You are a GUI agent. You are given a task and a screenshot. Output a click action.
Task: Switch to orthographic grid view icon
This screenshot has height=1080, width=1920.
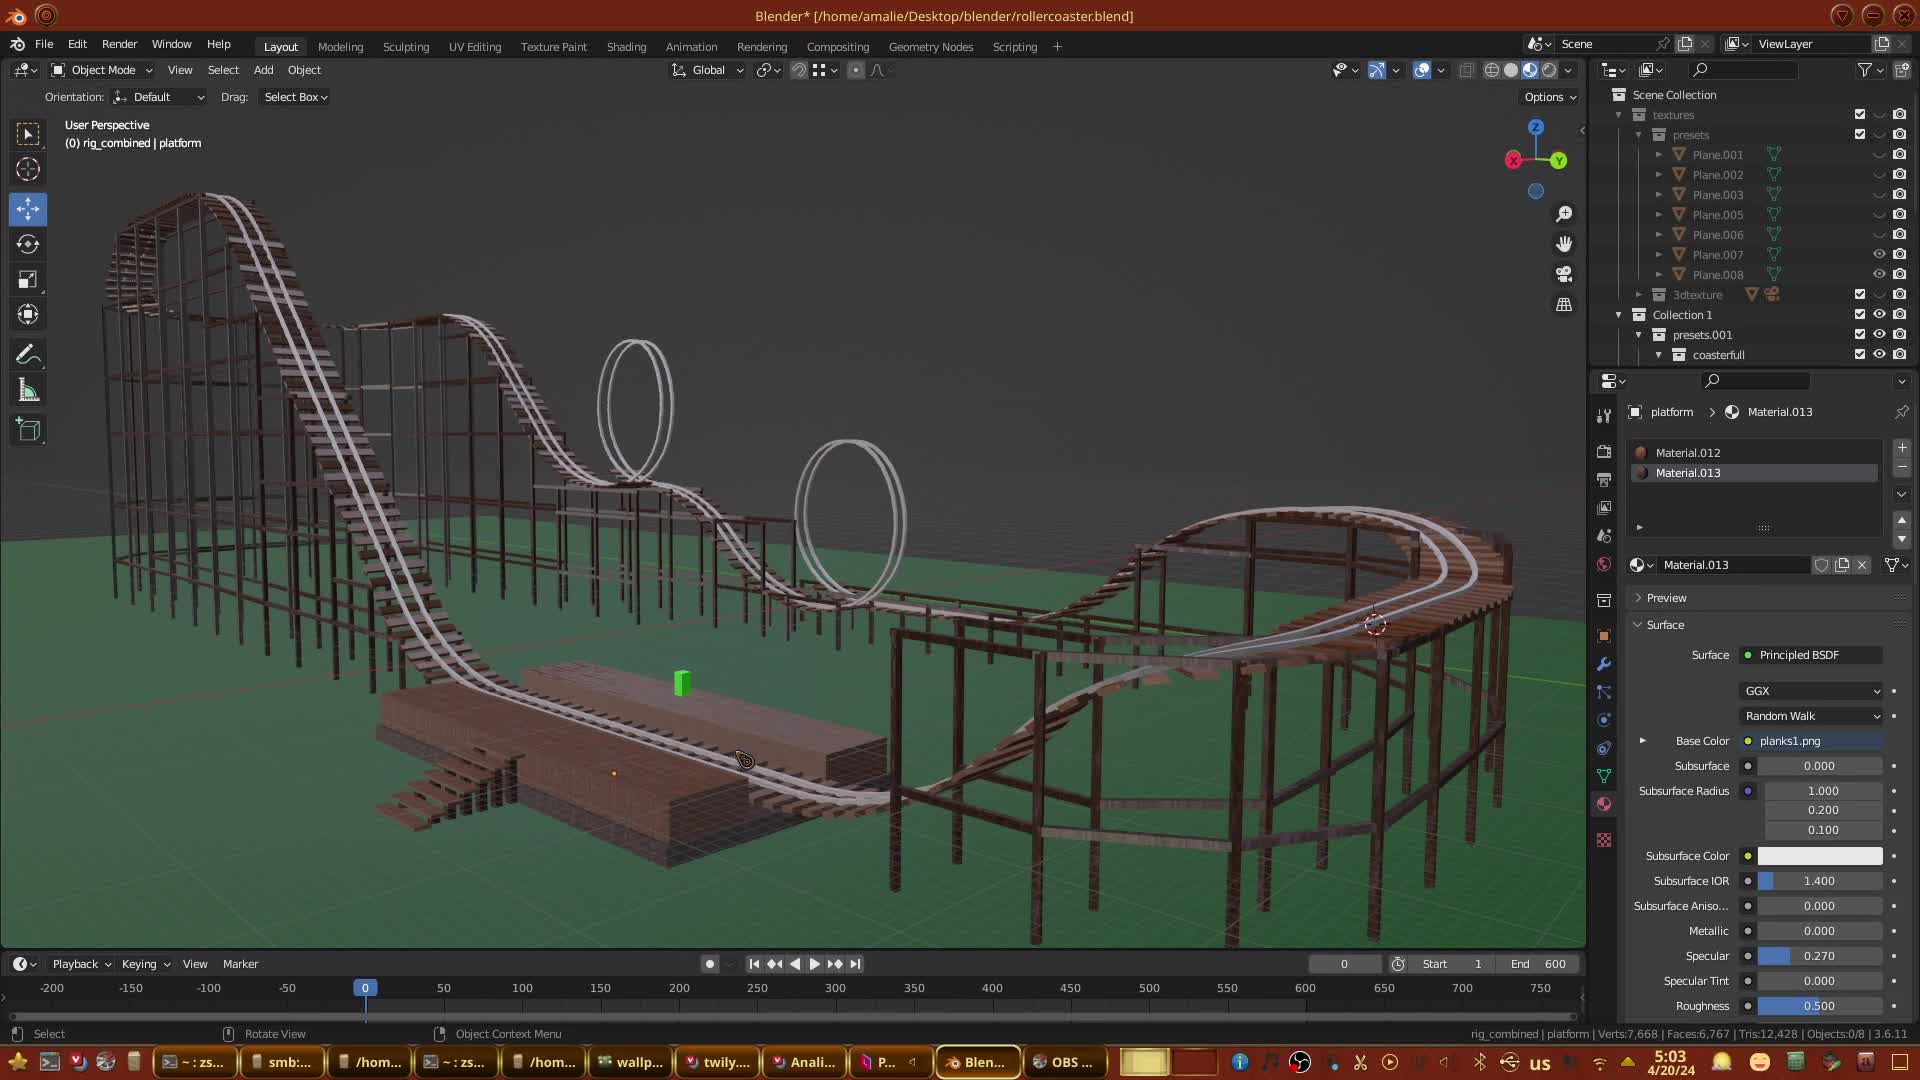(x=1564, y=305)
